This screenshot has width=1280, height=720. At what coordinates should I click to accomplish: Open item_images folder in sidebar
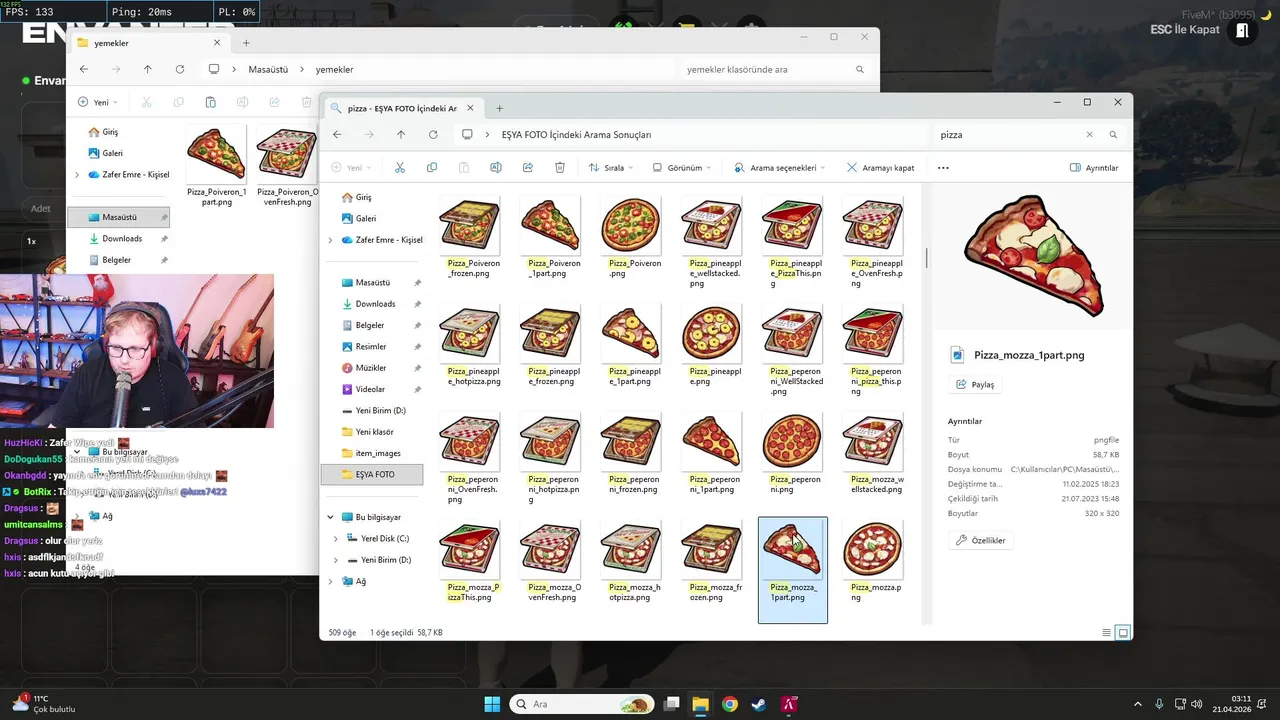(378, 453)
